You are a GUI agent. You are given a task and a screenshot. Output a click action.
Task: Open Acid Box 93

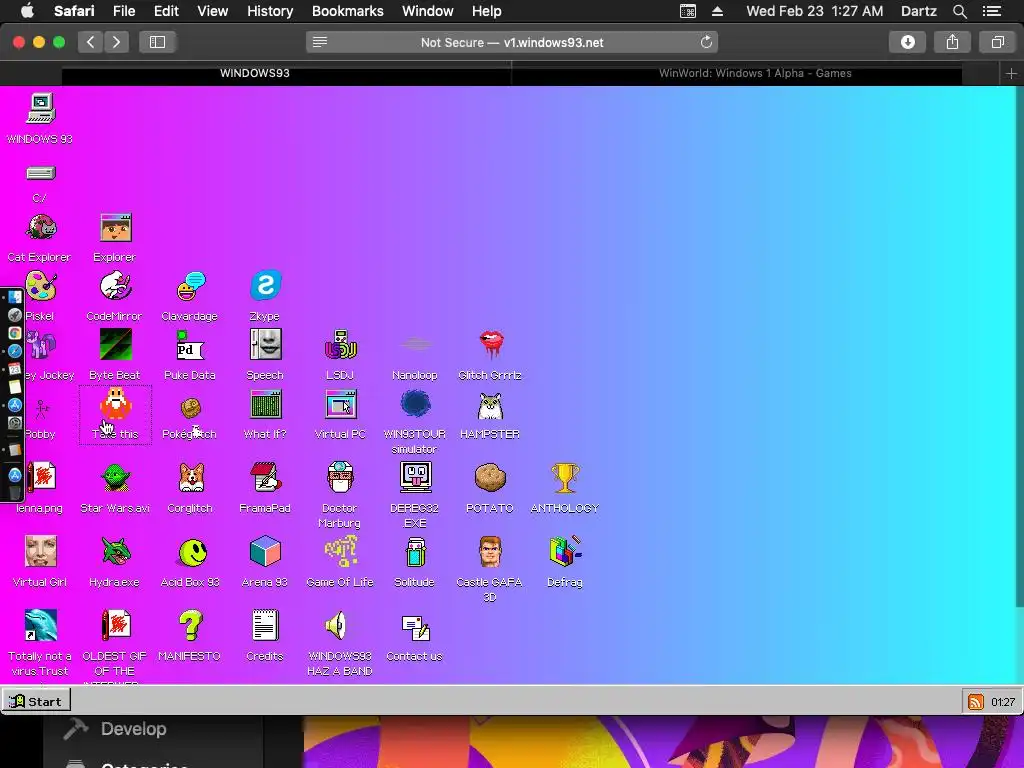(192, 552)
